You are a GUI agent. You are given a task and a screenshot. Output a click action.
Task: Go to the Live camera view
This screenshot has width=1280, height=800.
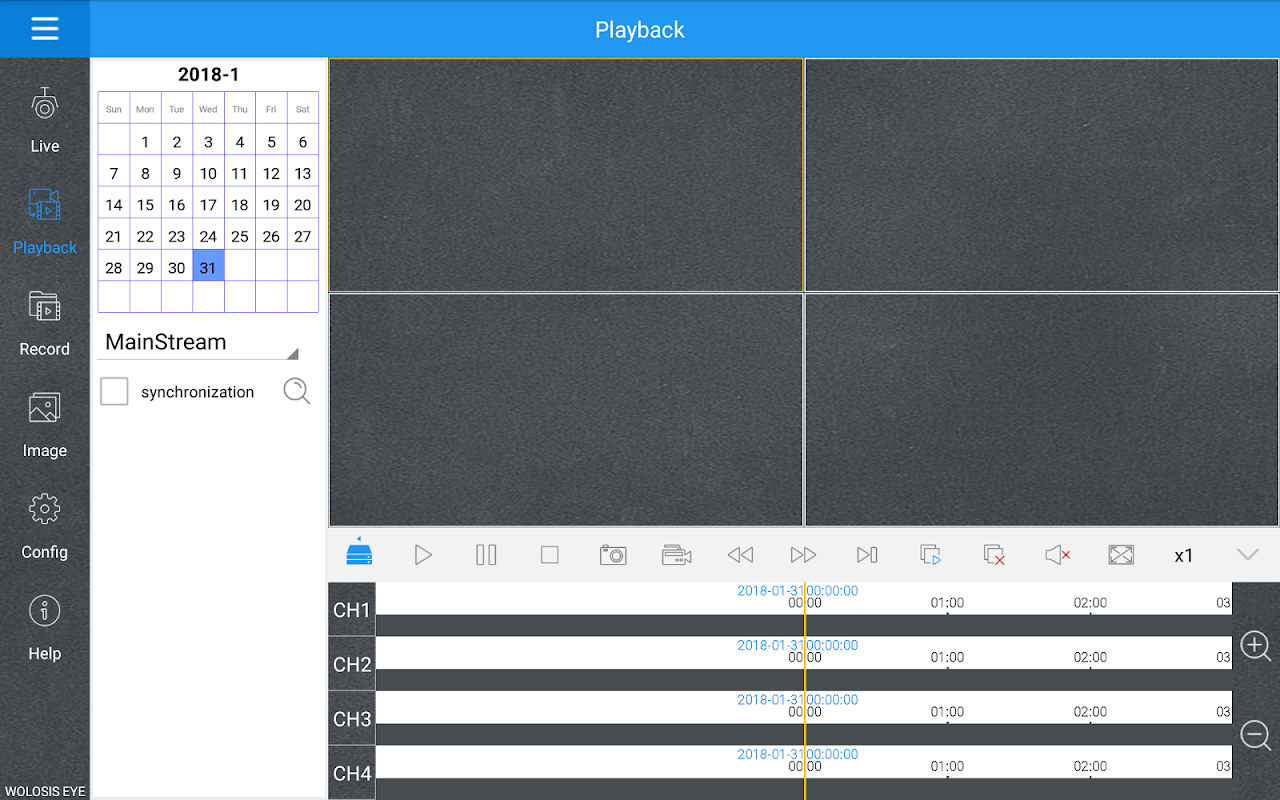coord(45,120)
